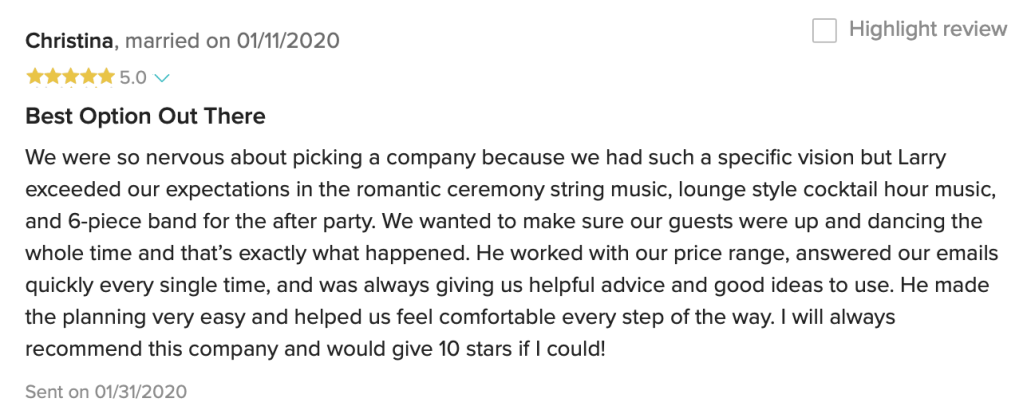Click the second gold rating star

[52, 76]
